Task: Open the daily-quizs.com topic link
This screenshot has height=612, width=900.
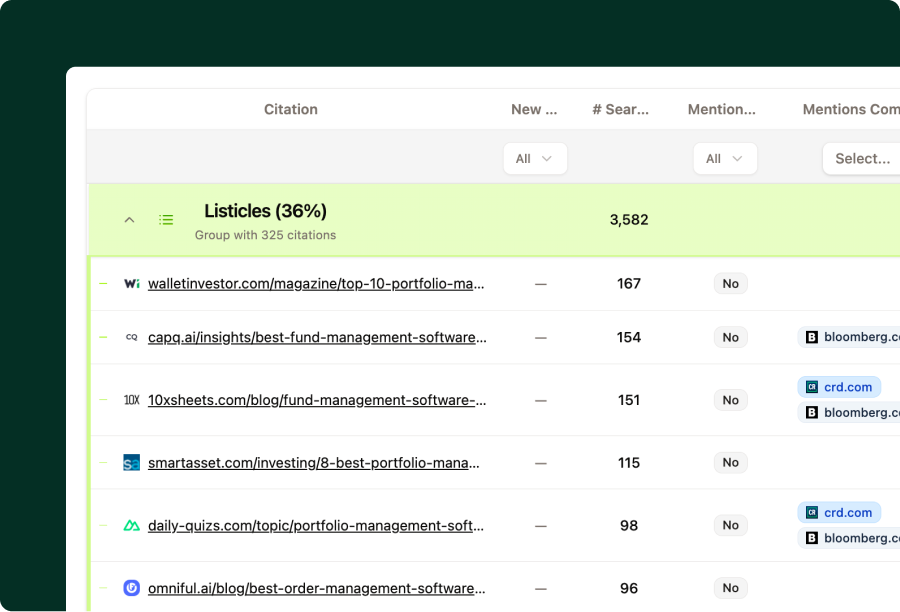Action: [316, 525]
